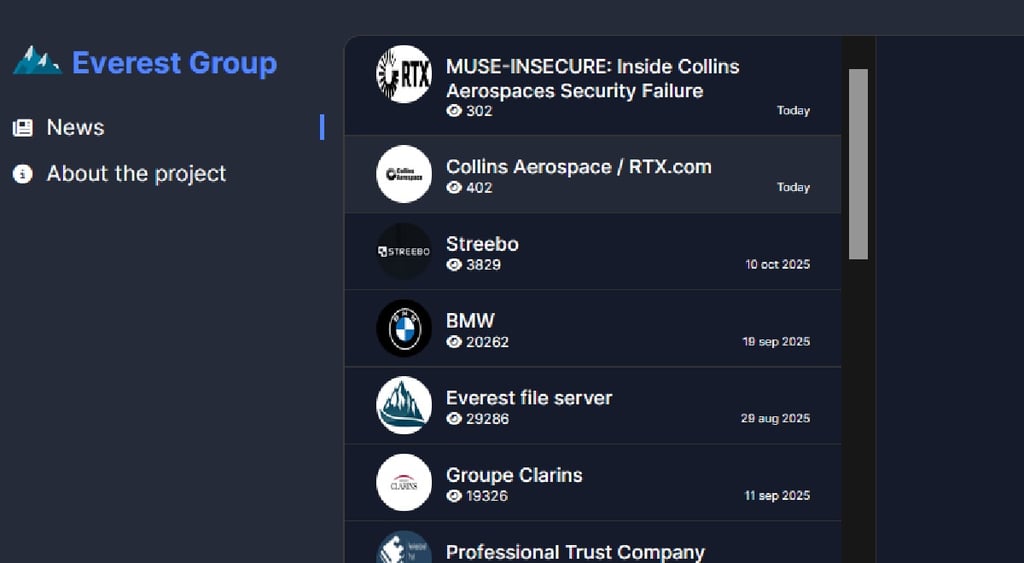Open the MUSE-INSECURE Collins Aerospaces article

coord(592,78)
